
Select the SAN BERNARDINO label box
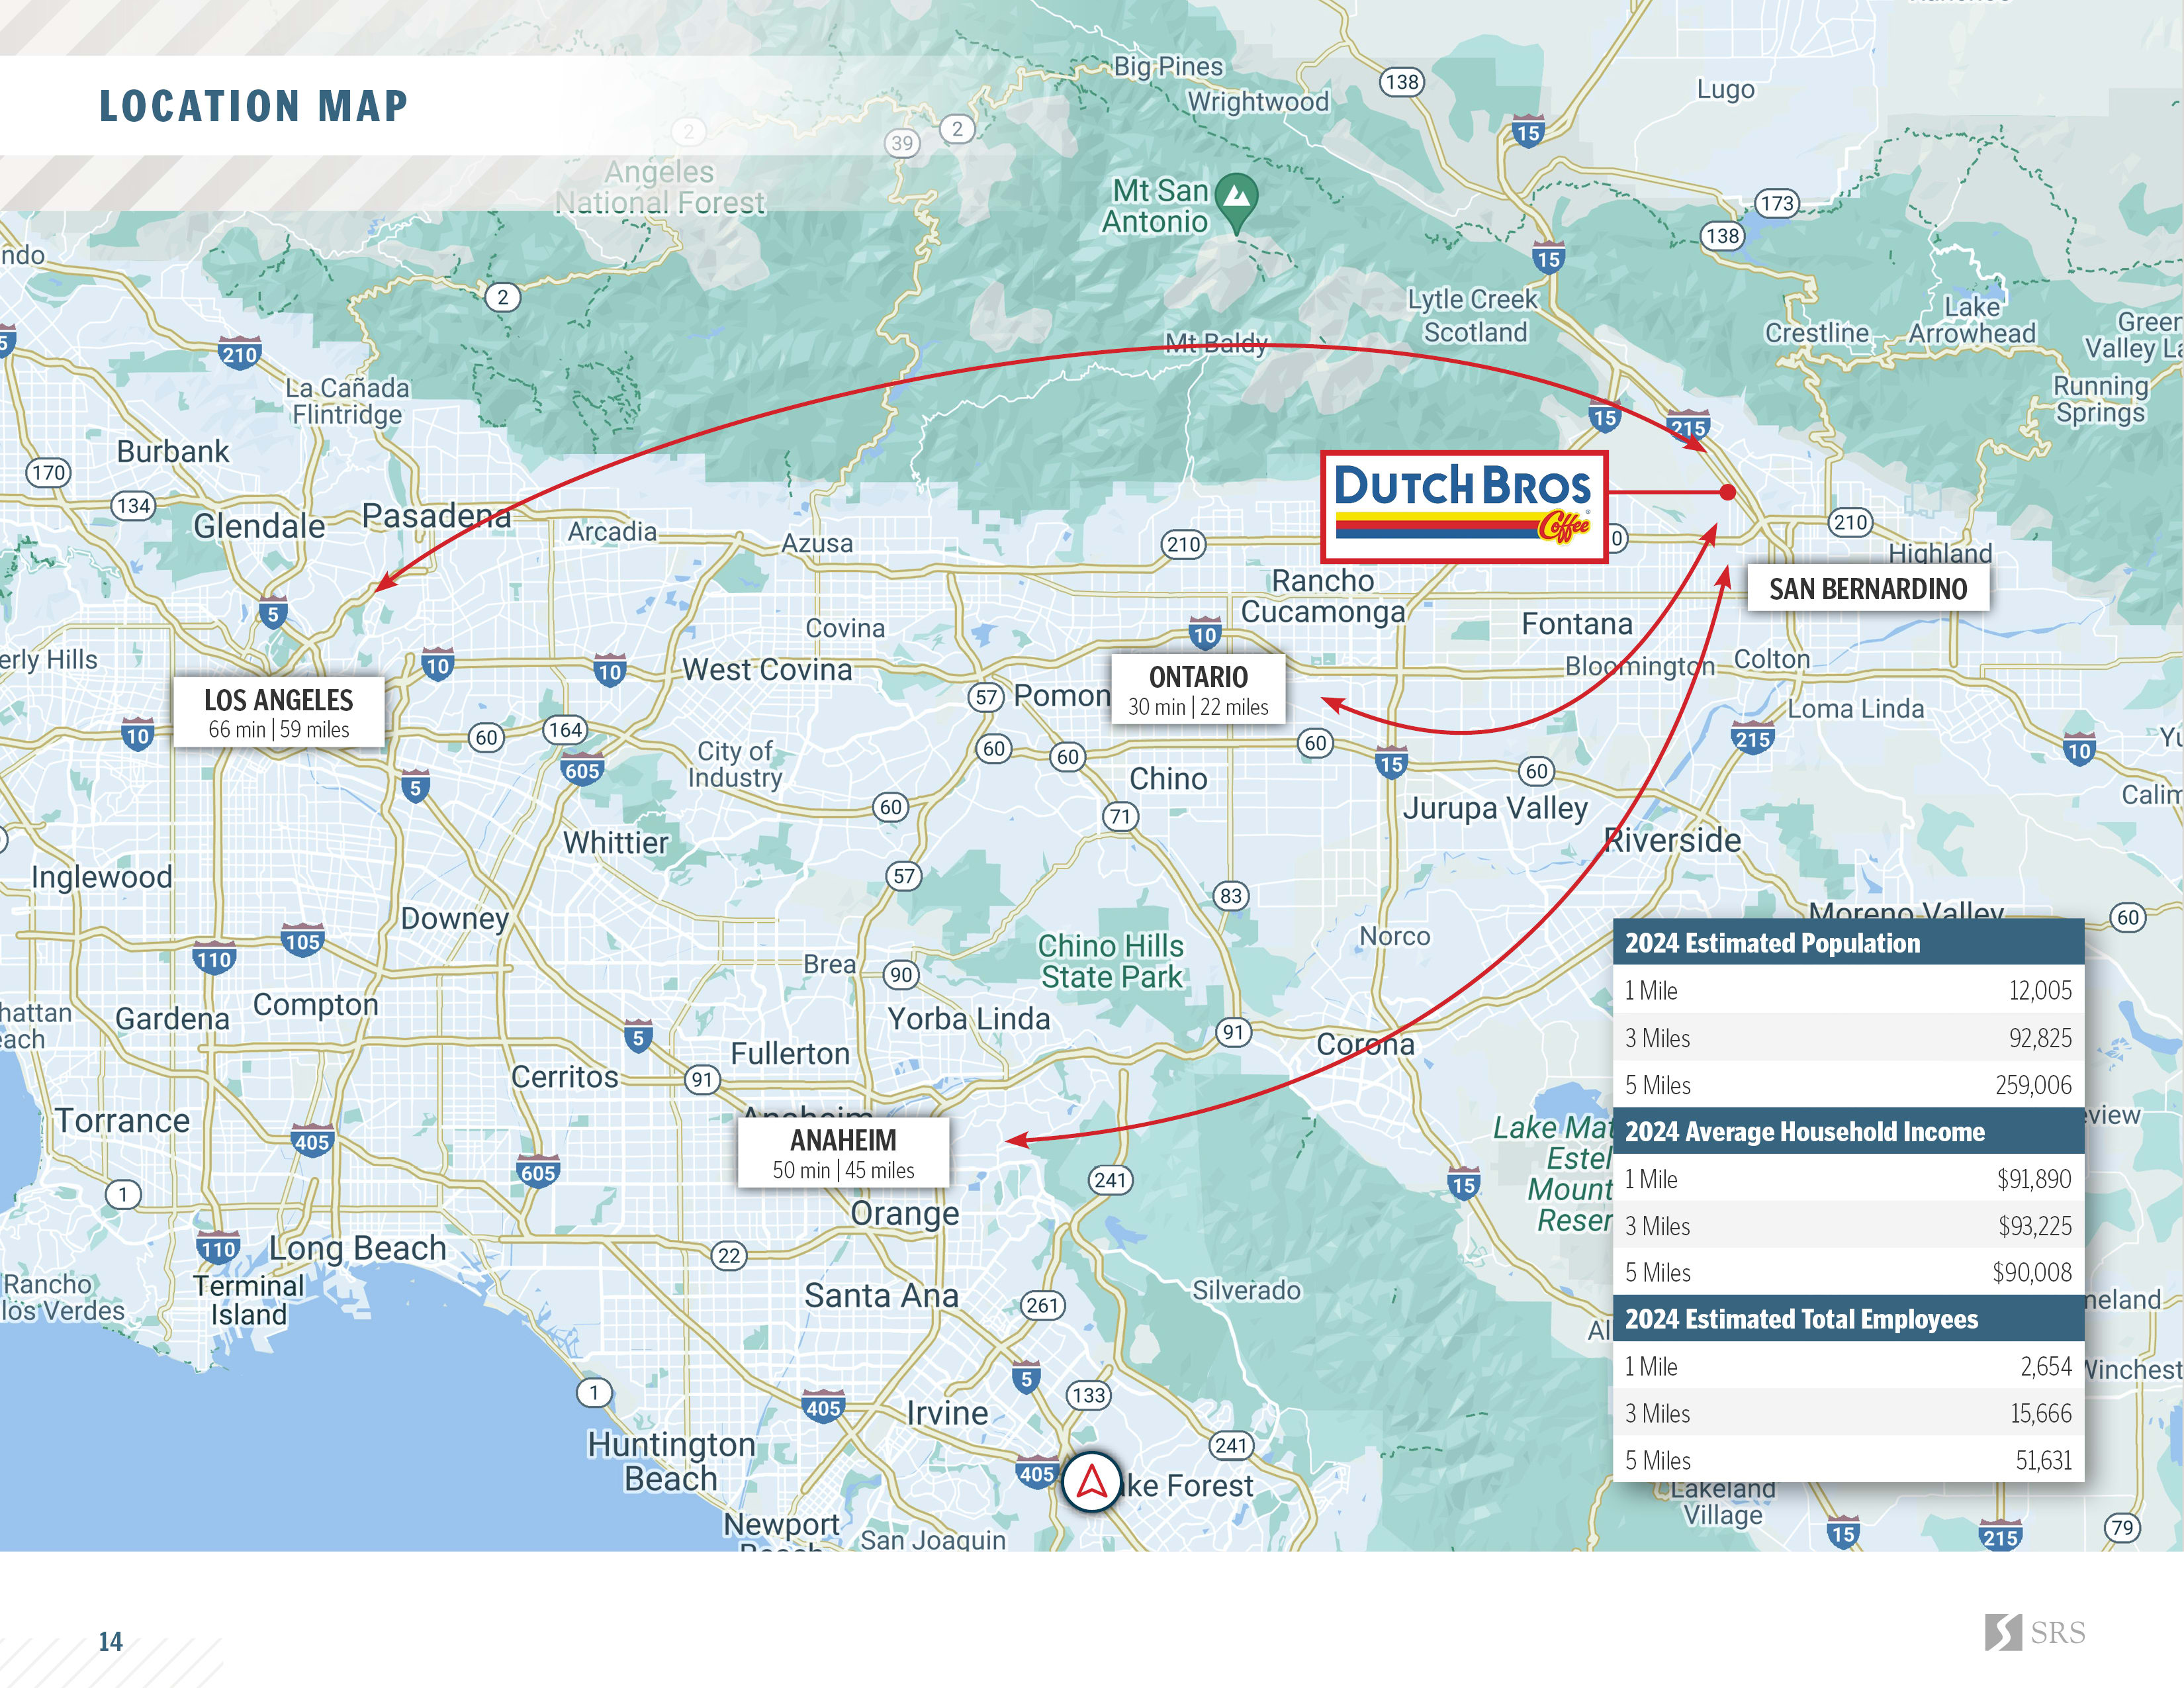tap(1867, 588)
